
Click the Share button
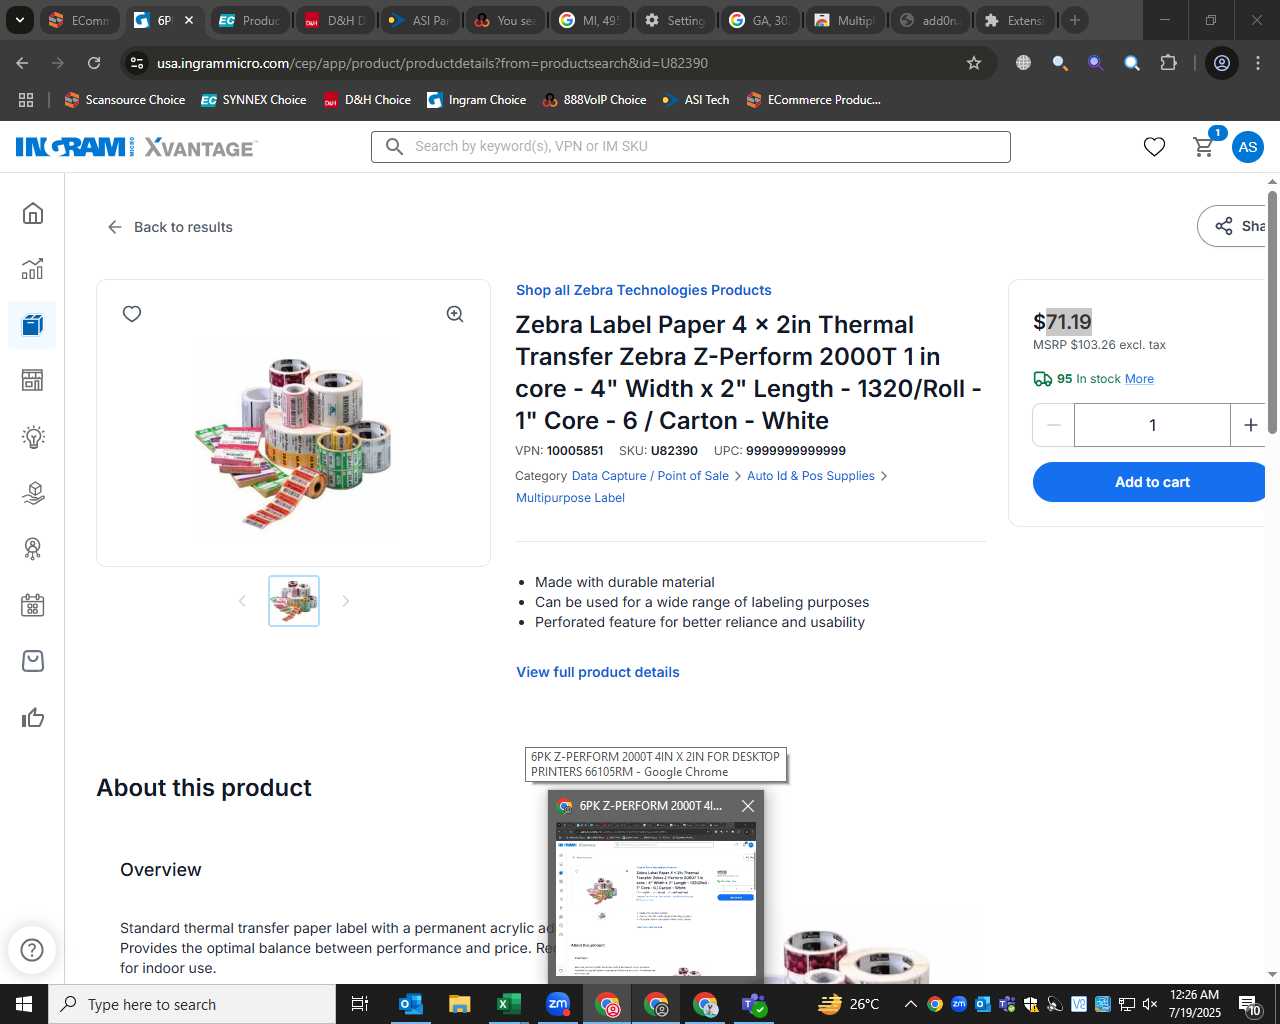[1234, 226]
